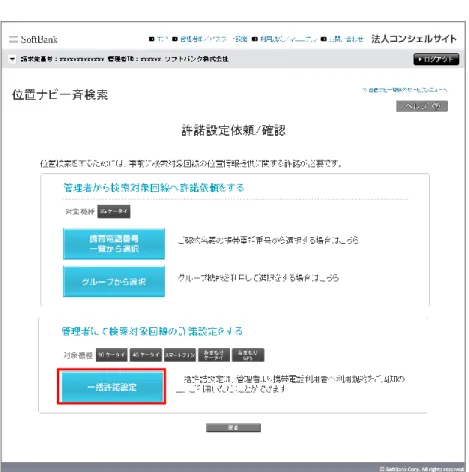Click the 一括許諾設定 button

[x=112, y=387]
